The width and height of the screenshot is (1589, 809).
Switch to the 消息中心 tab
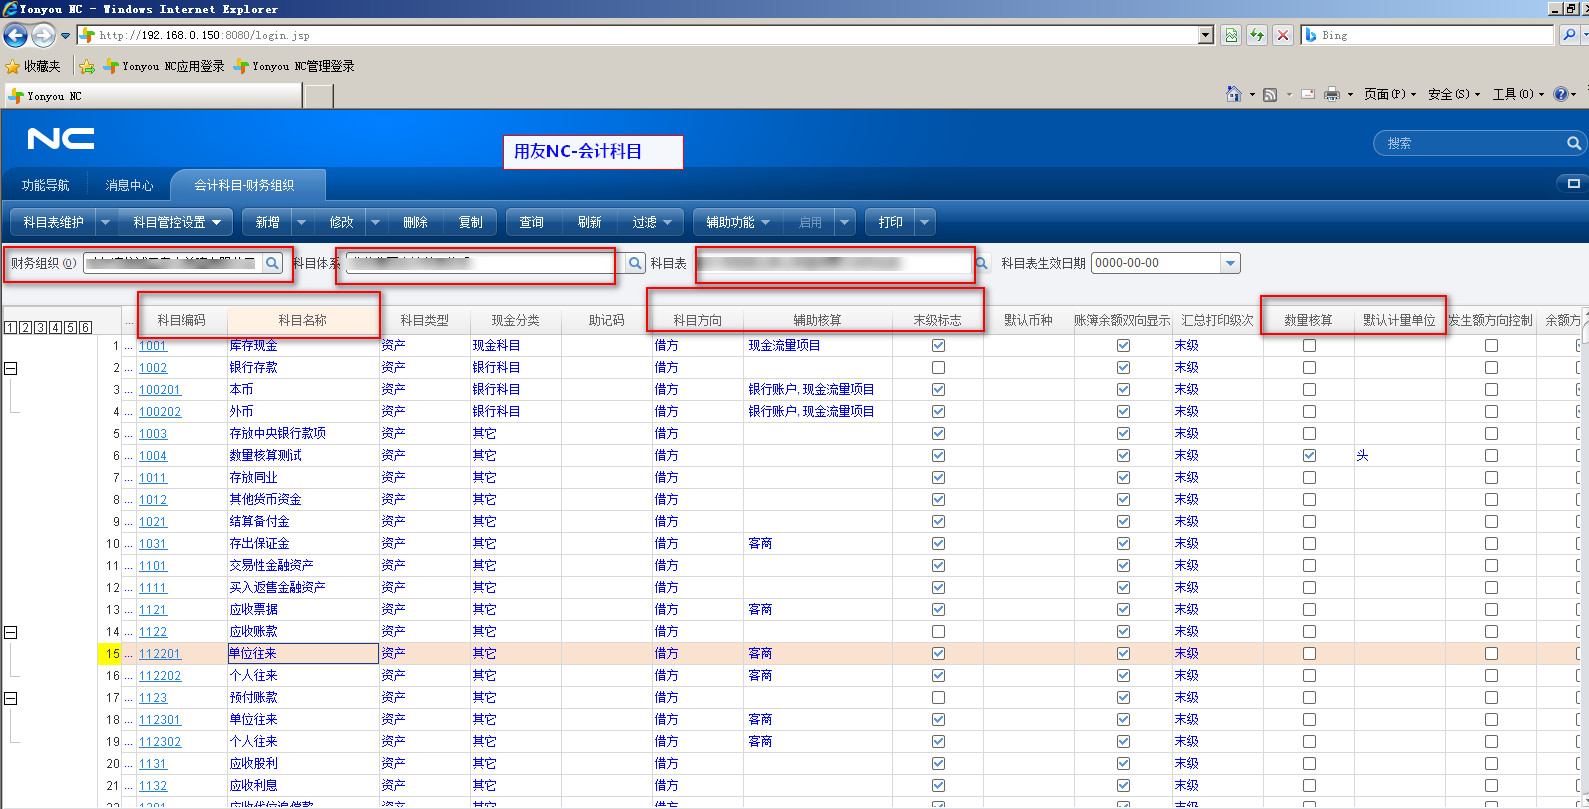click(129, 185)
